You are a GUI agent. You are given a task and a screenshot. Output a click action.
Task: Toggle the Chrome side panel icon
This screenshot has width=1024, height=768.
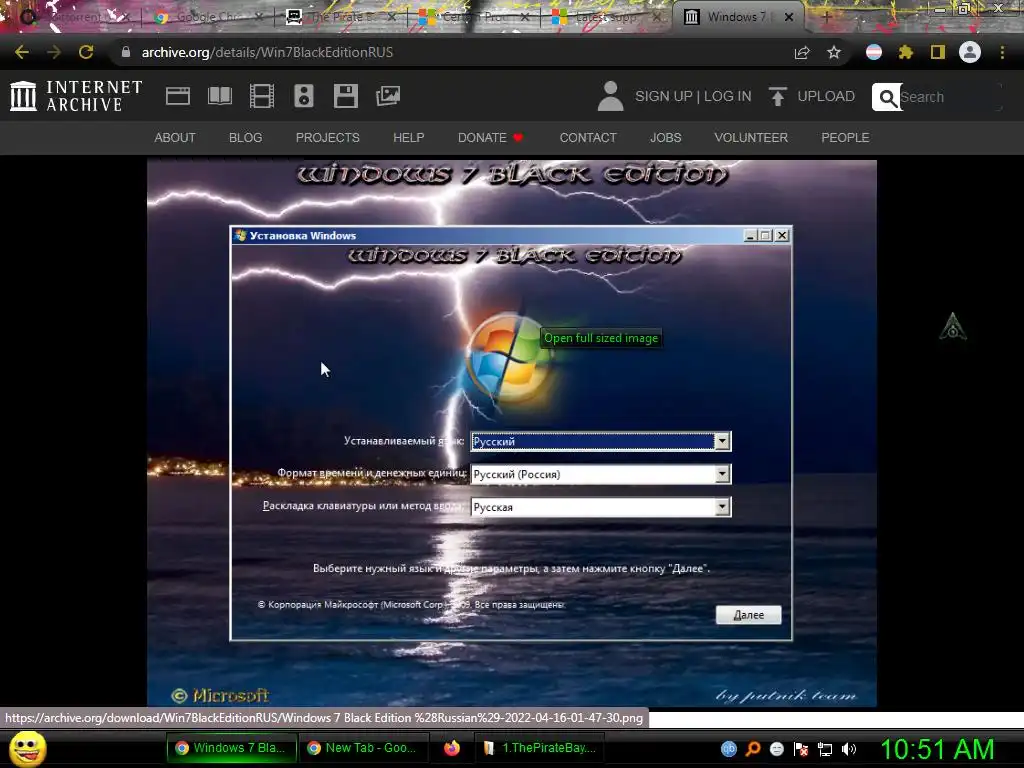938,52
